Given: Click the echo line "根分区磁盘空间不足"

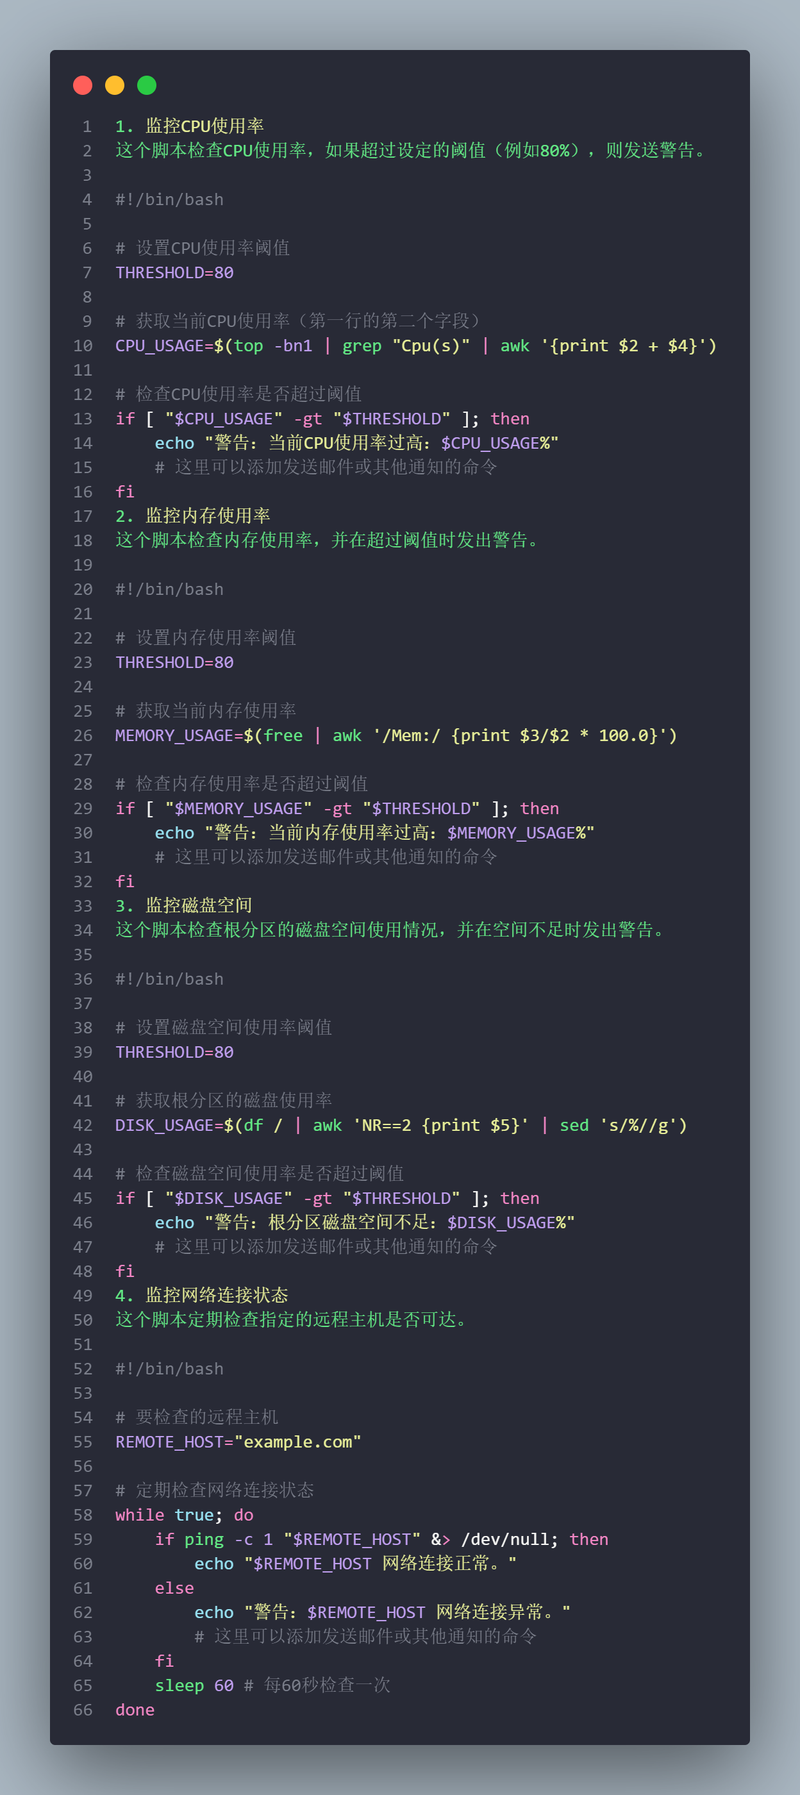Looking at the screenshot, I should pos(365,1222).
